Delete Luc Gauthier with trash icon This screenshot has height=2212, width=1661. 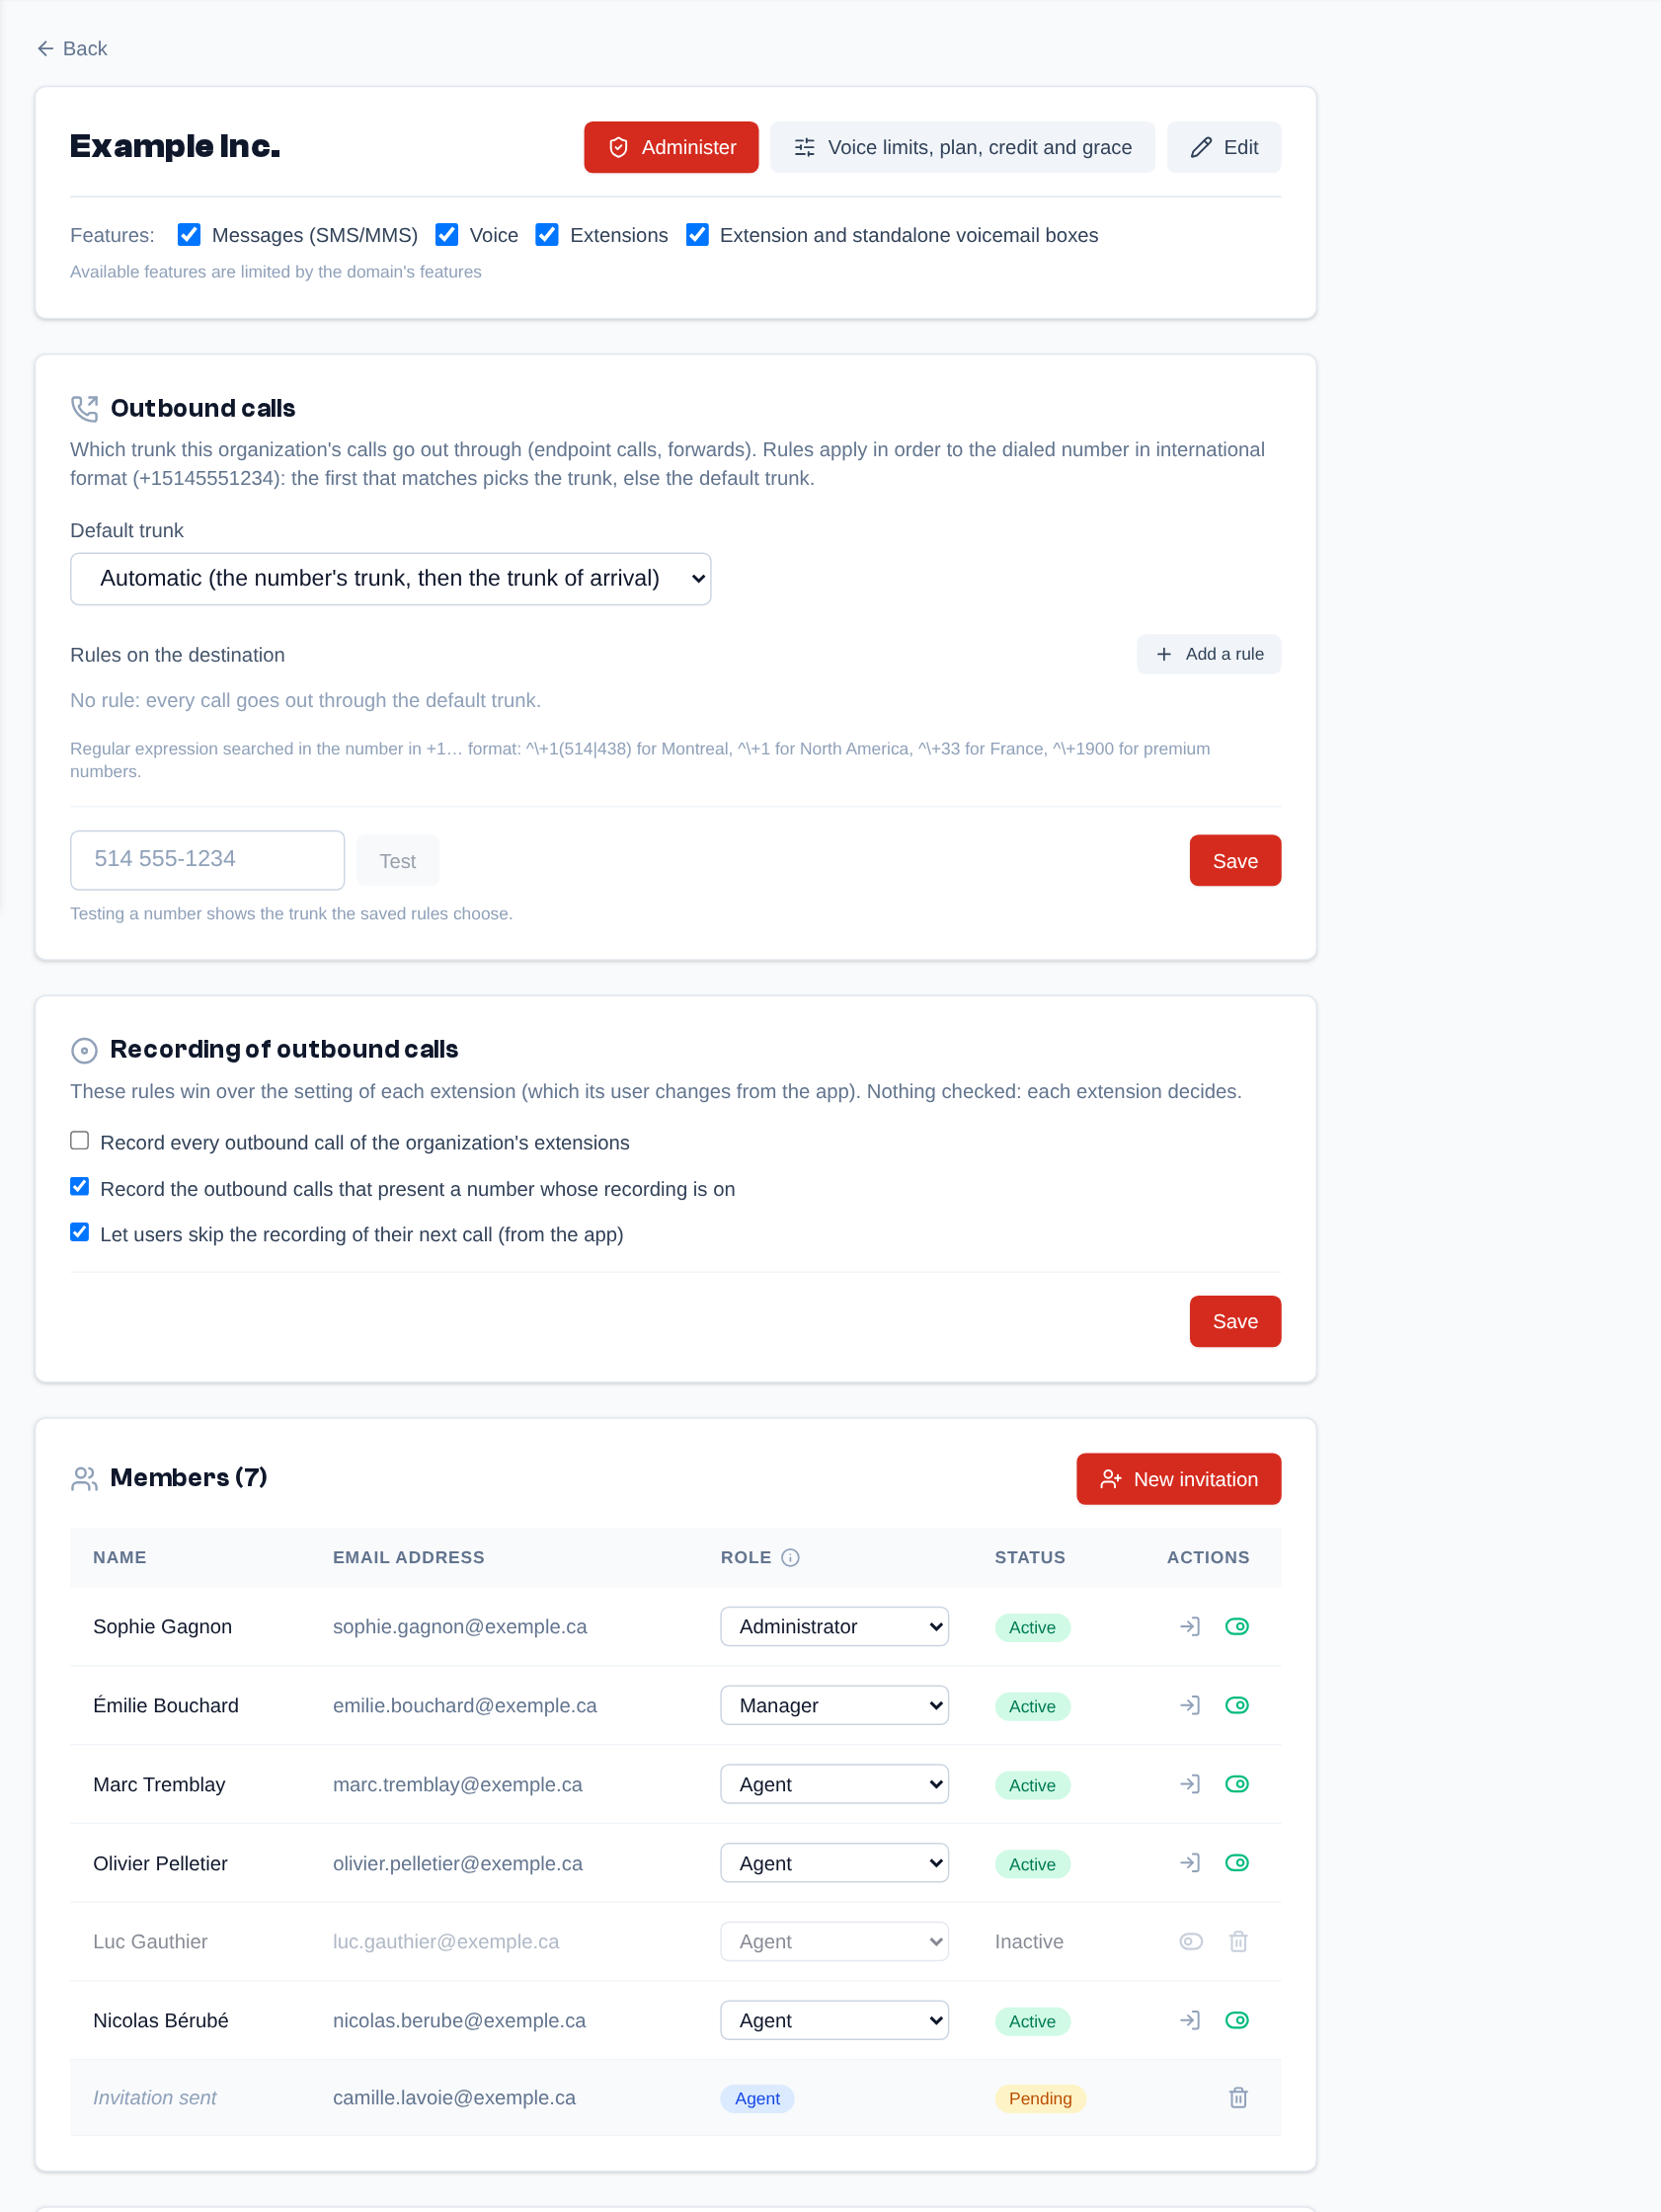(x=1238, y=1941)
